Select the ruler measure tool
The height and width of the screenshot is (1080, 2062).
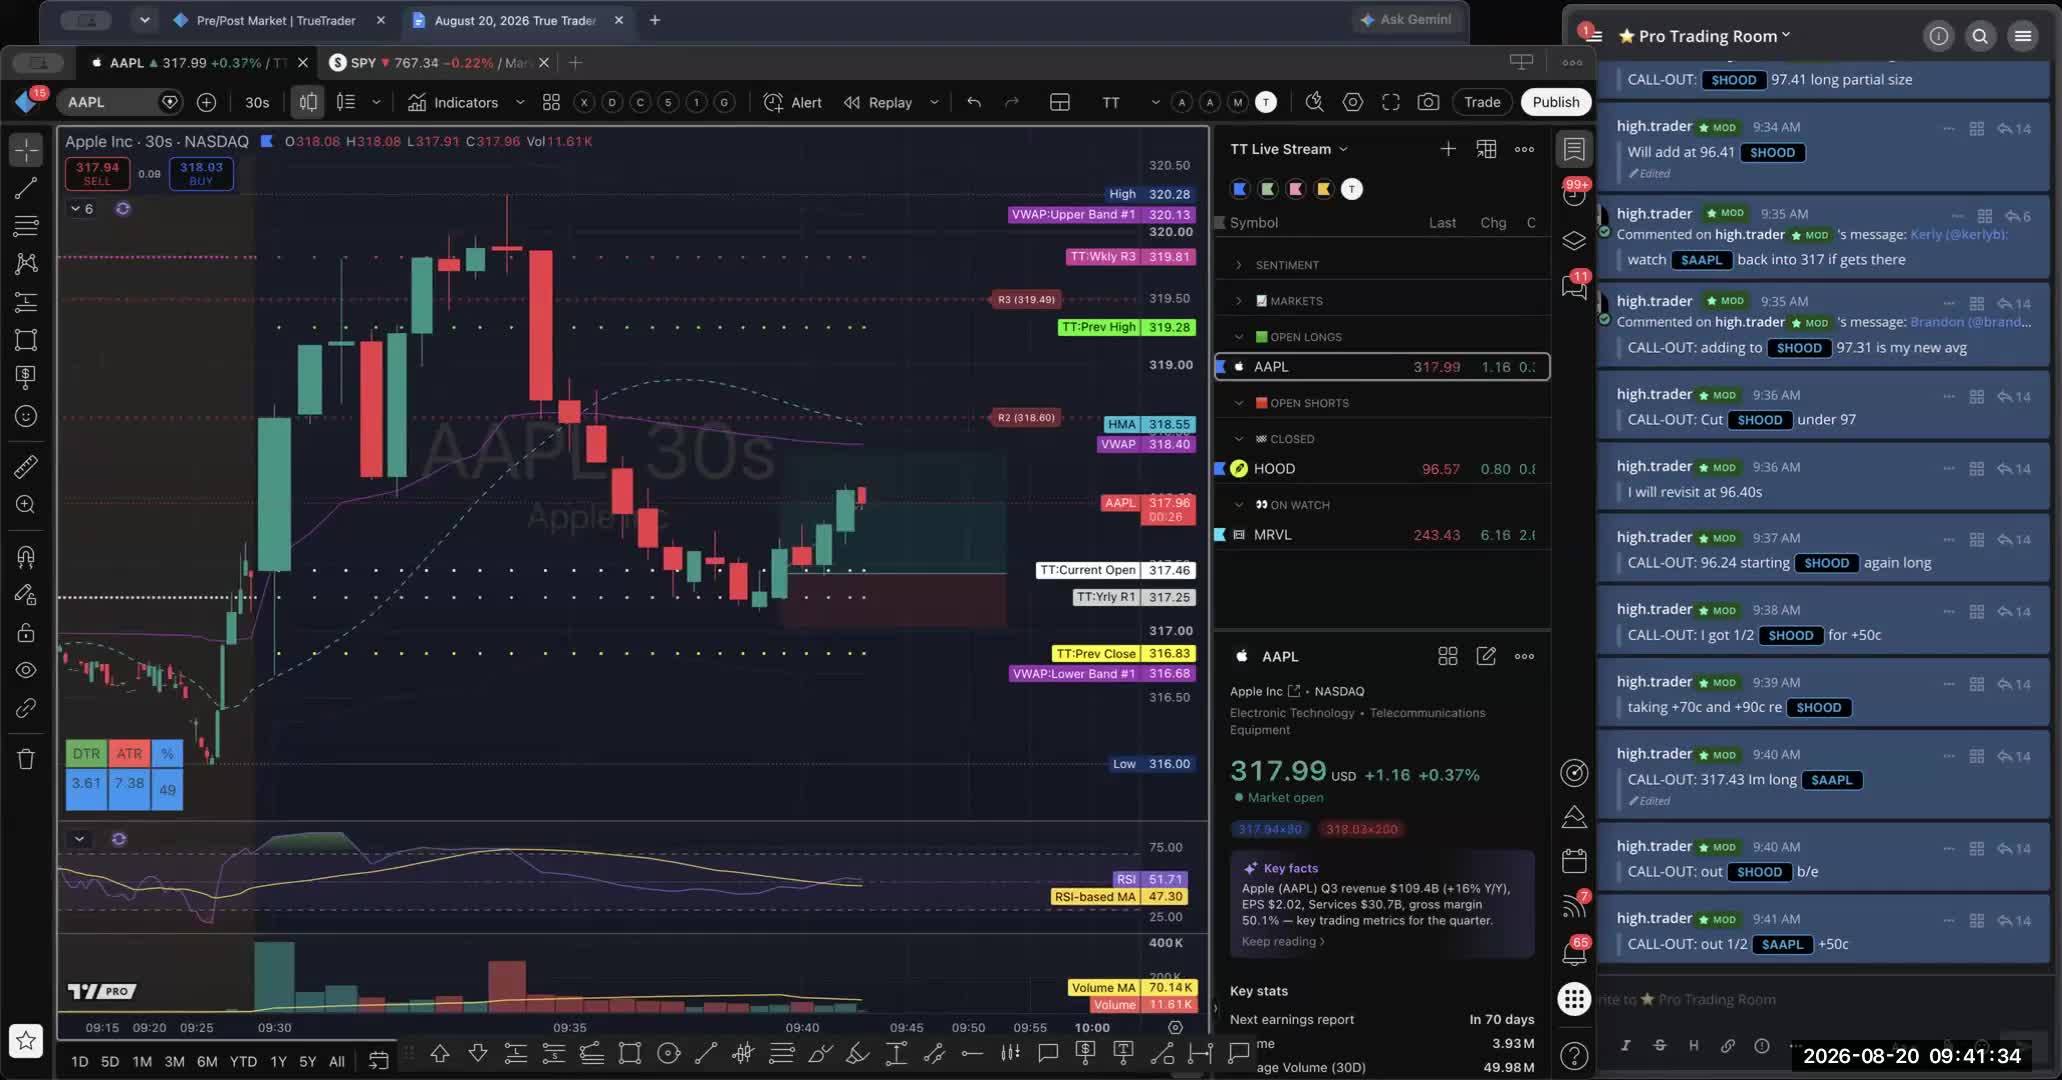[26, 466]
